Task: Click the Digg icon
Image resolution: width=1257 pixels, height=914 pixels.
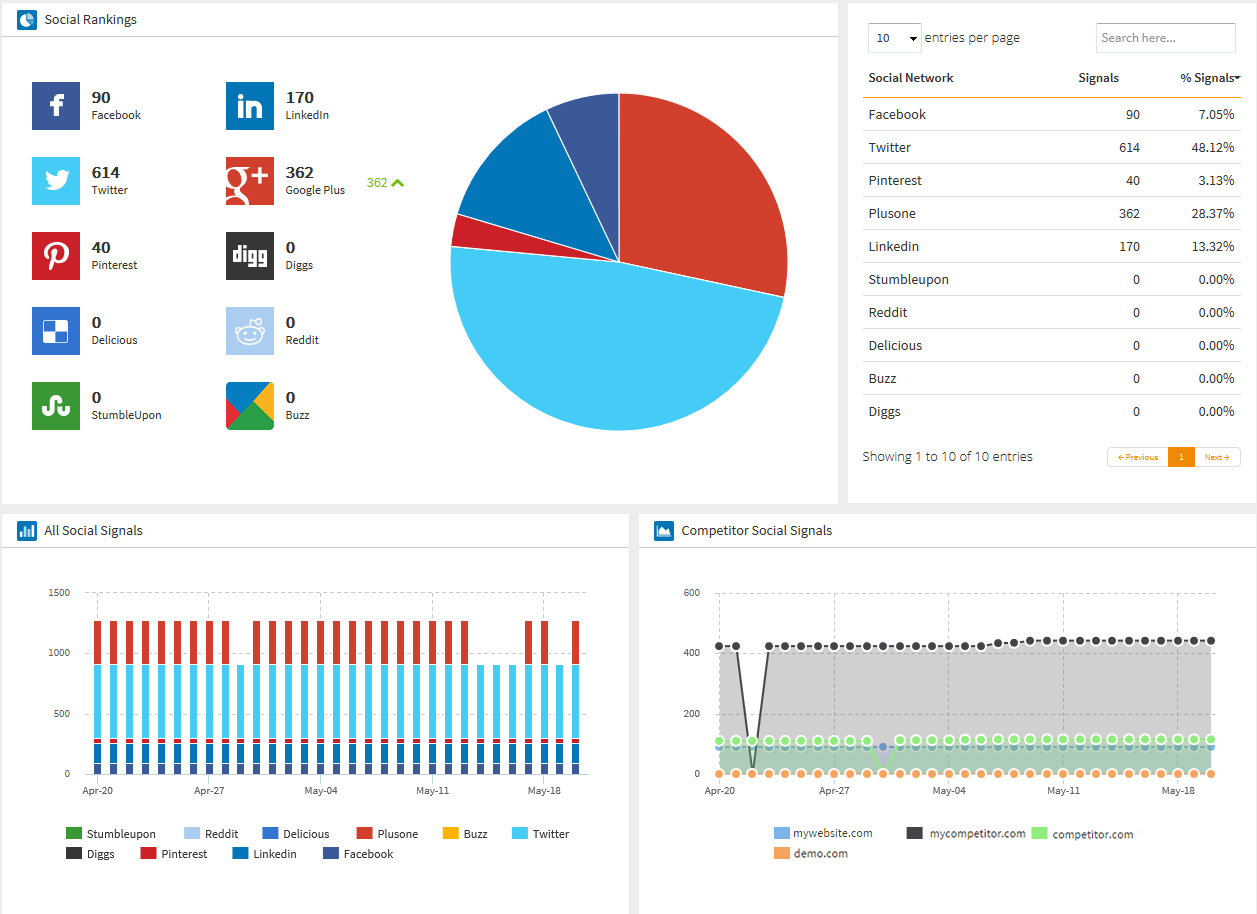Action: coord(250,256)
